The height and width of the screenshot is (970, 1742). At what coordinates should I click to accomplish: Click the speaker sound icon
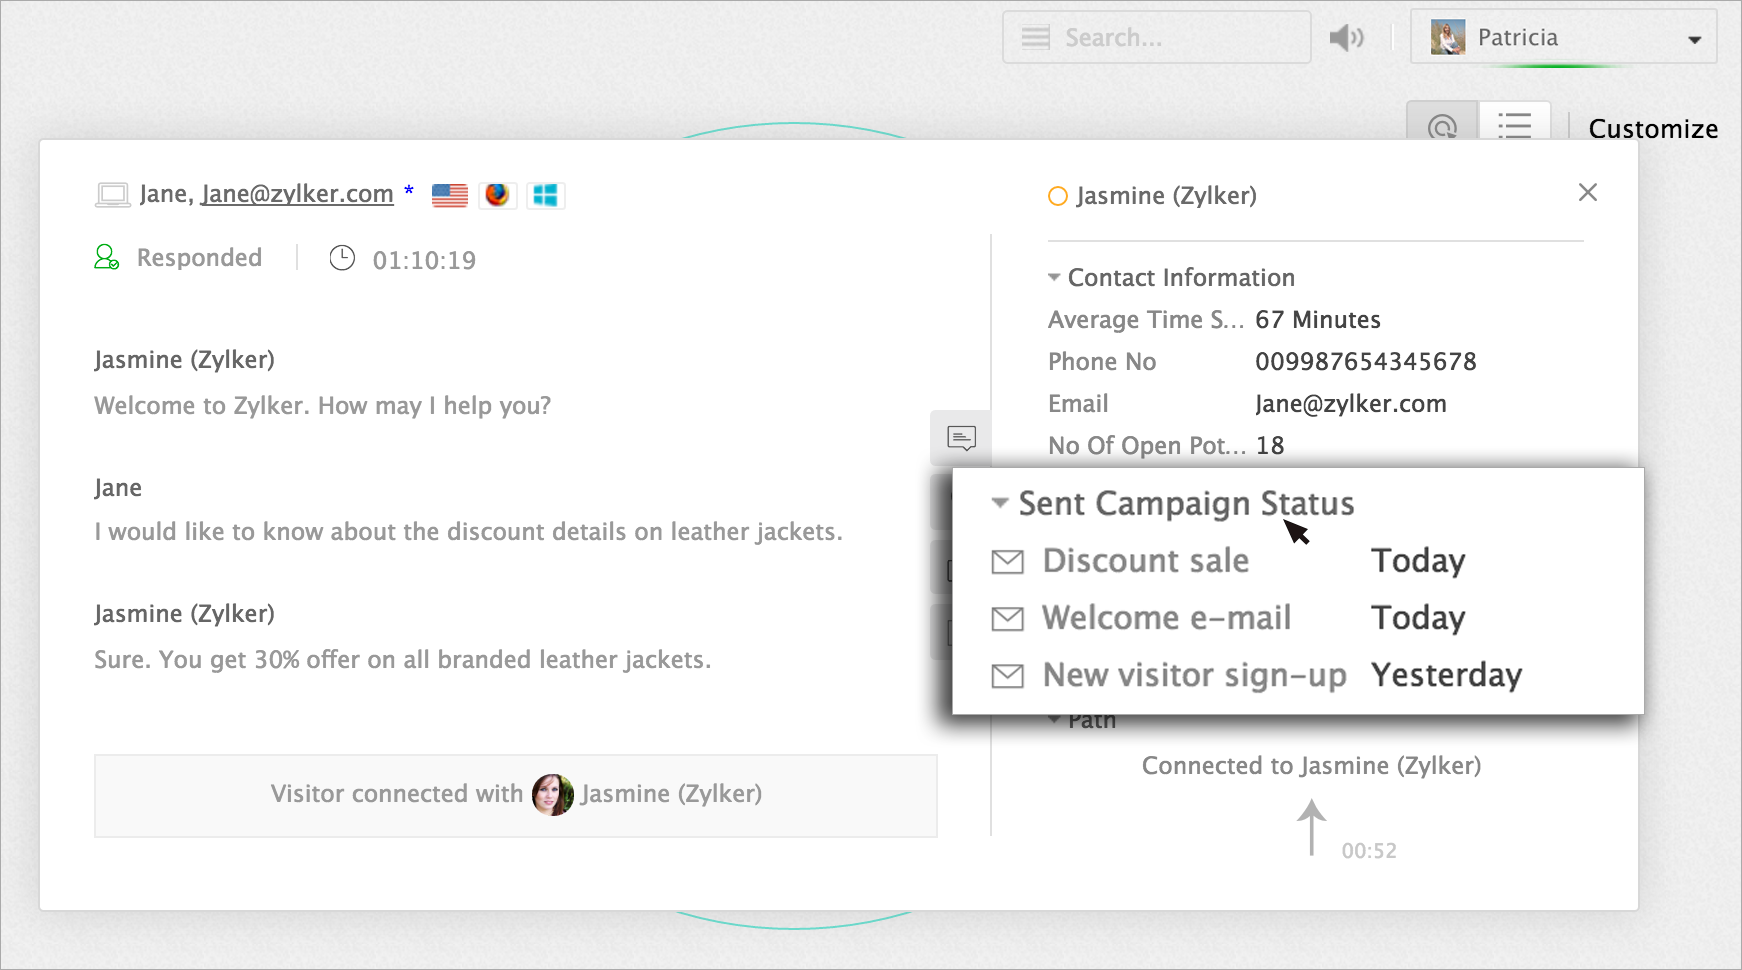coord(1346,38)
